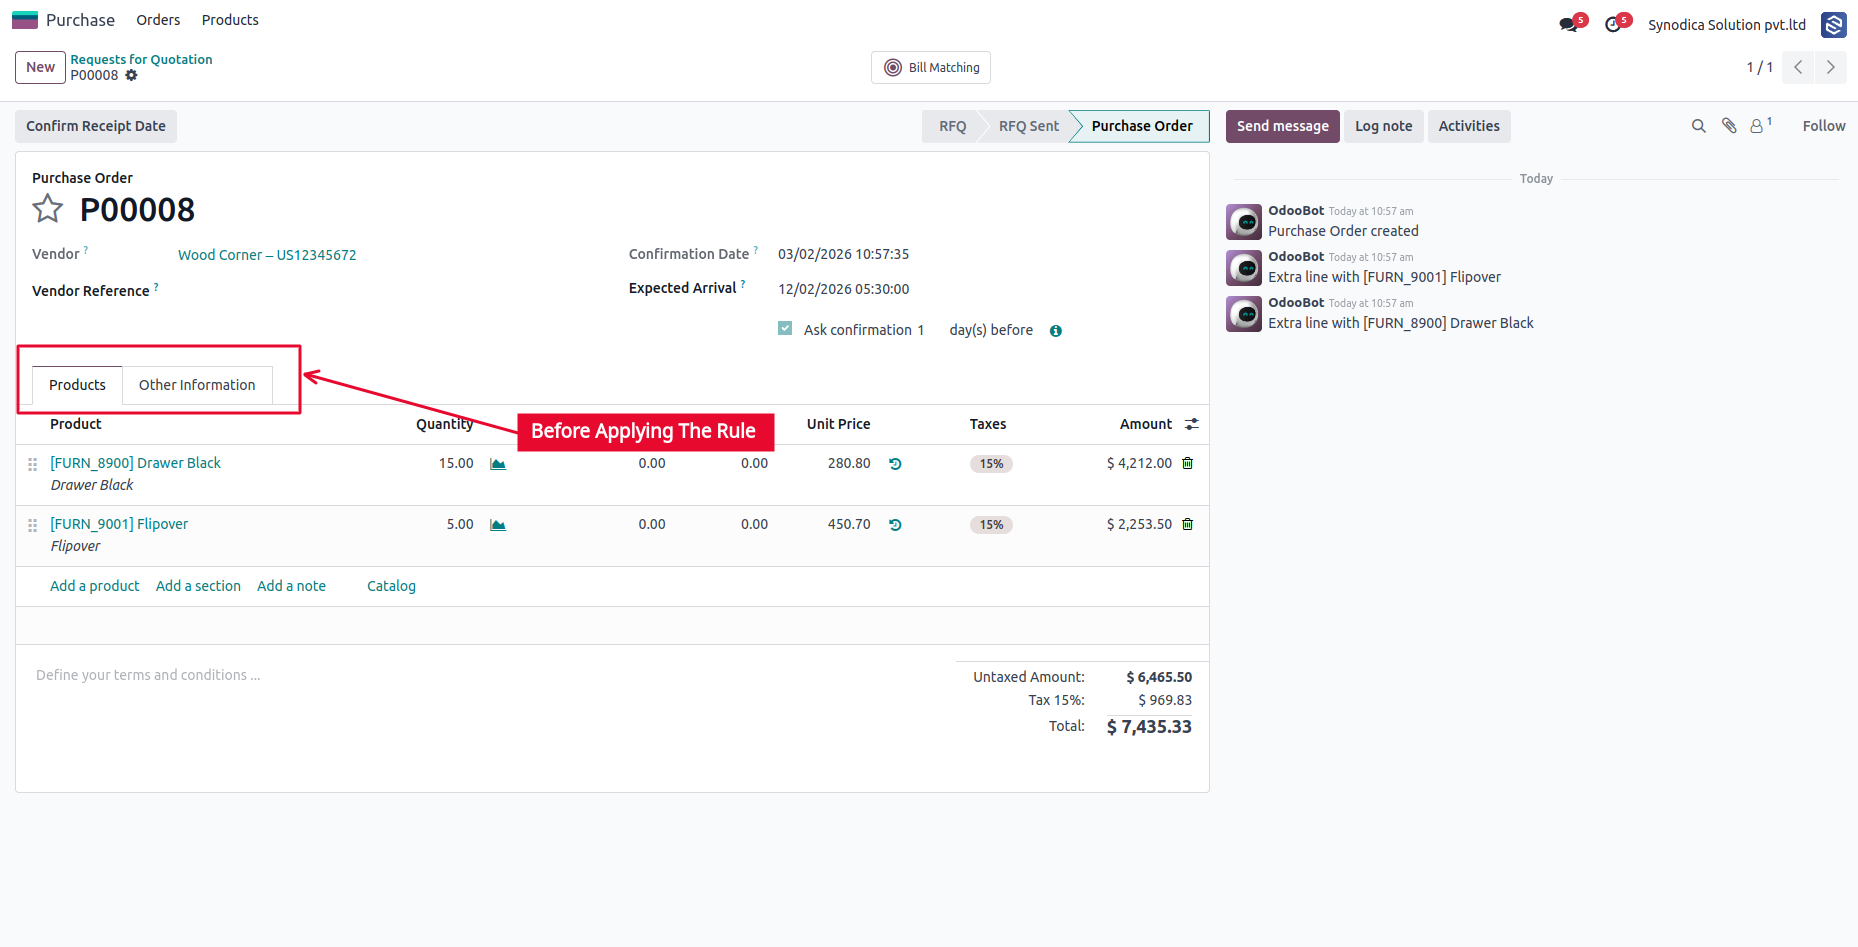The width and height of the screenshot is (1858, 947).
Task: Open forecast chart for Flipover
Action: click(498, 525)
